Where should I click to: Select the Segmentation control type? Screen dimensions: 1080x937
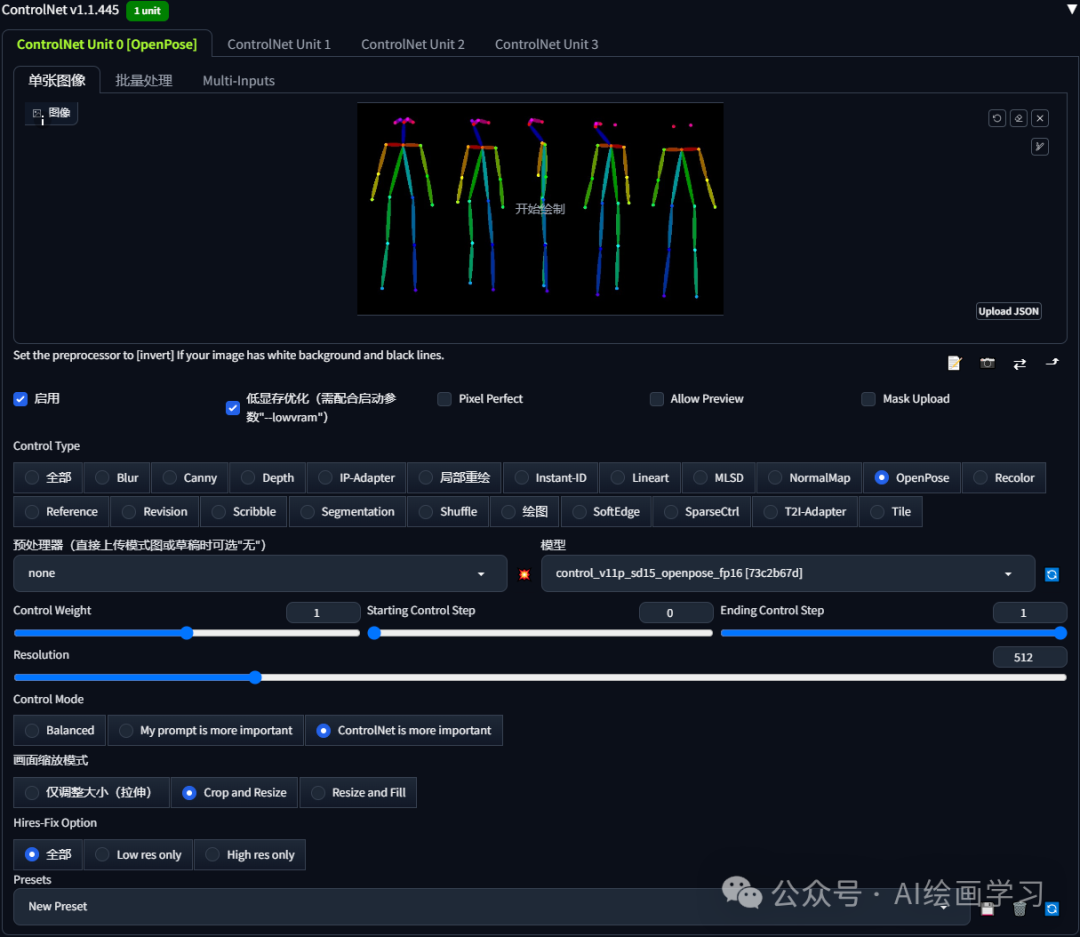347,511
